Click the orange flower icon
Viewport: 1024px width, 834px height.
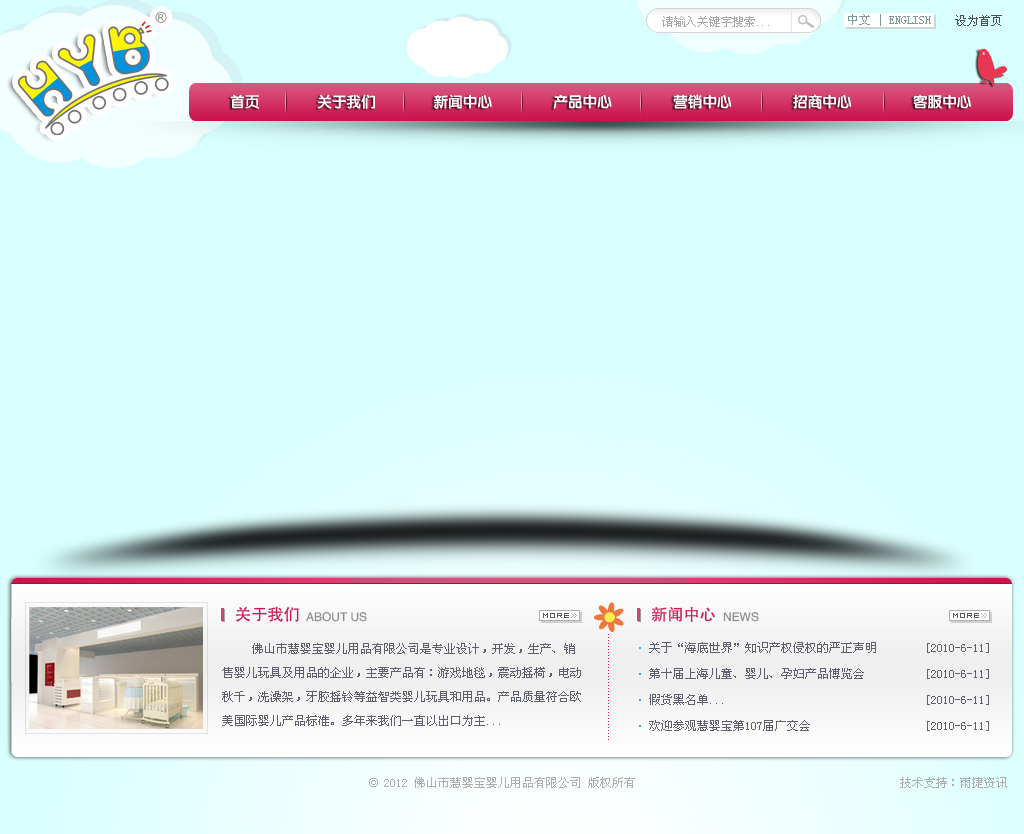point(608,617)
